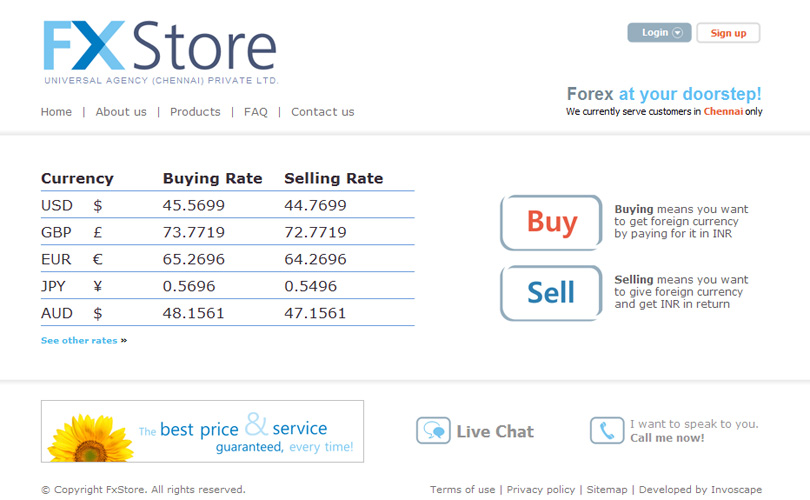810x500 pixels.
Task: Click the sunflower best price banner
Action: point(202,431)
